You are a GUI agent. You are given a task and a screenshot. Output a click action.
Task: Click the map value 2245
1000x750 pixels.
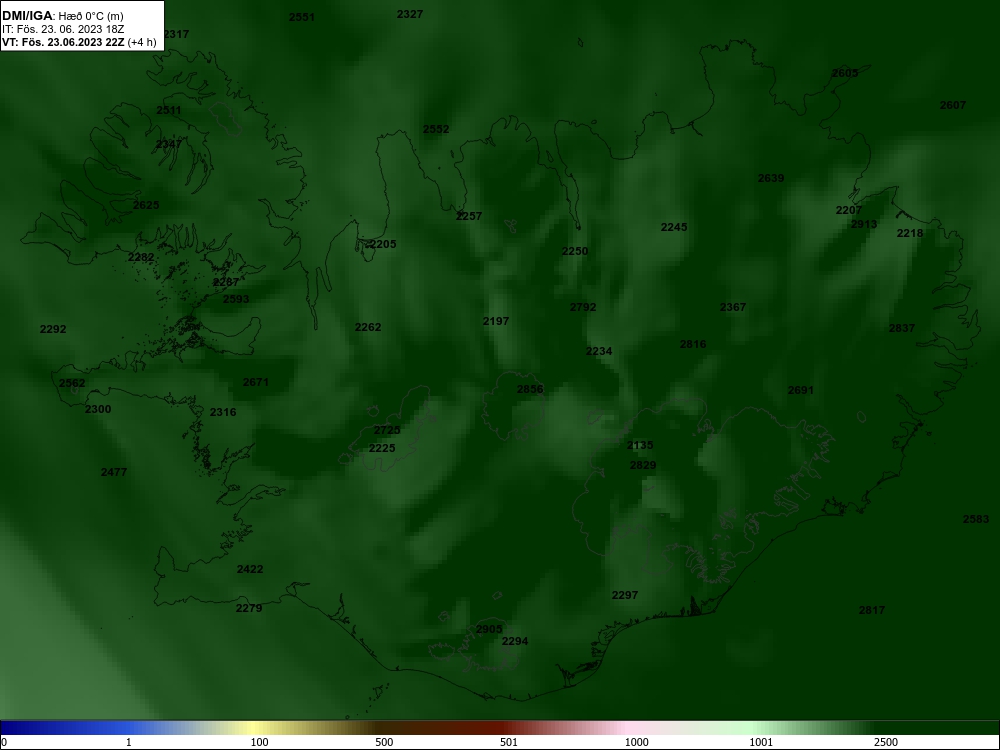pos(674,227)
